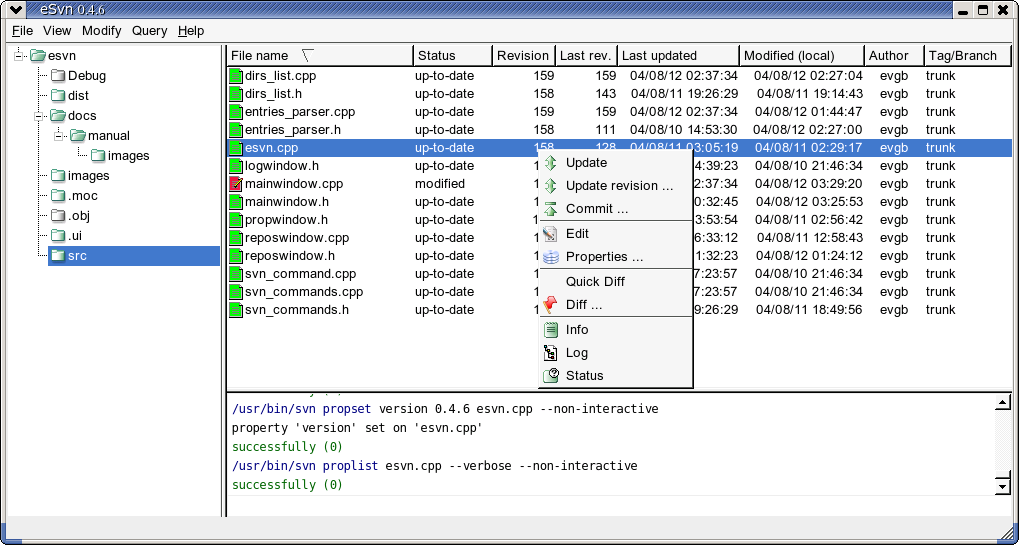Click the Status question-mark icon

(x=550, y=375)
